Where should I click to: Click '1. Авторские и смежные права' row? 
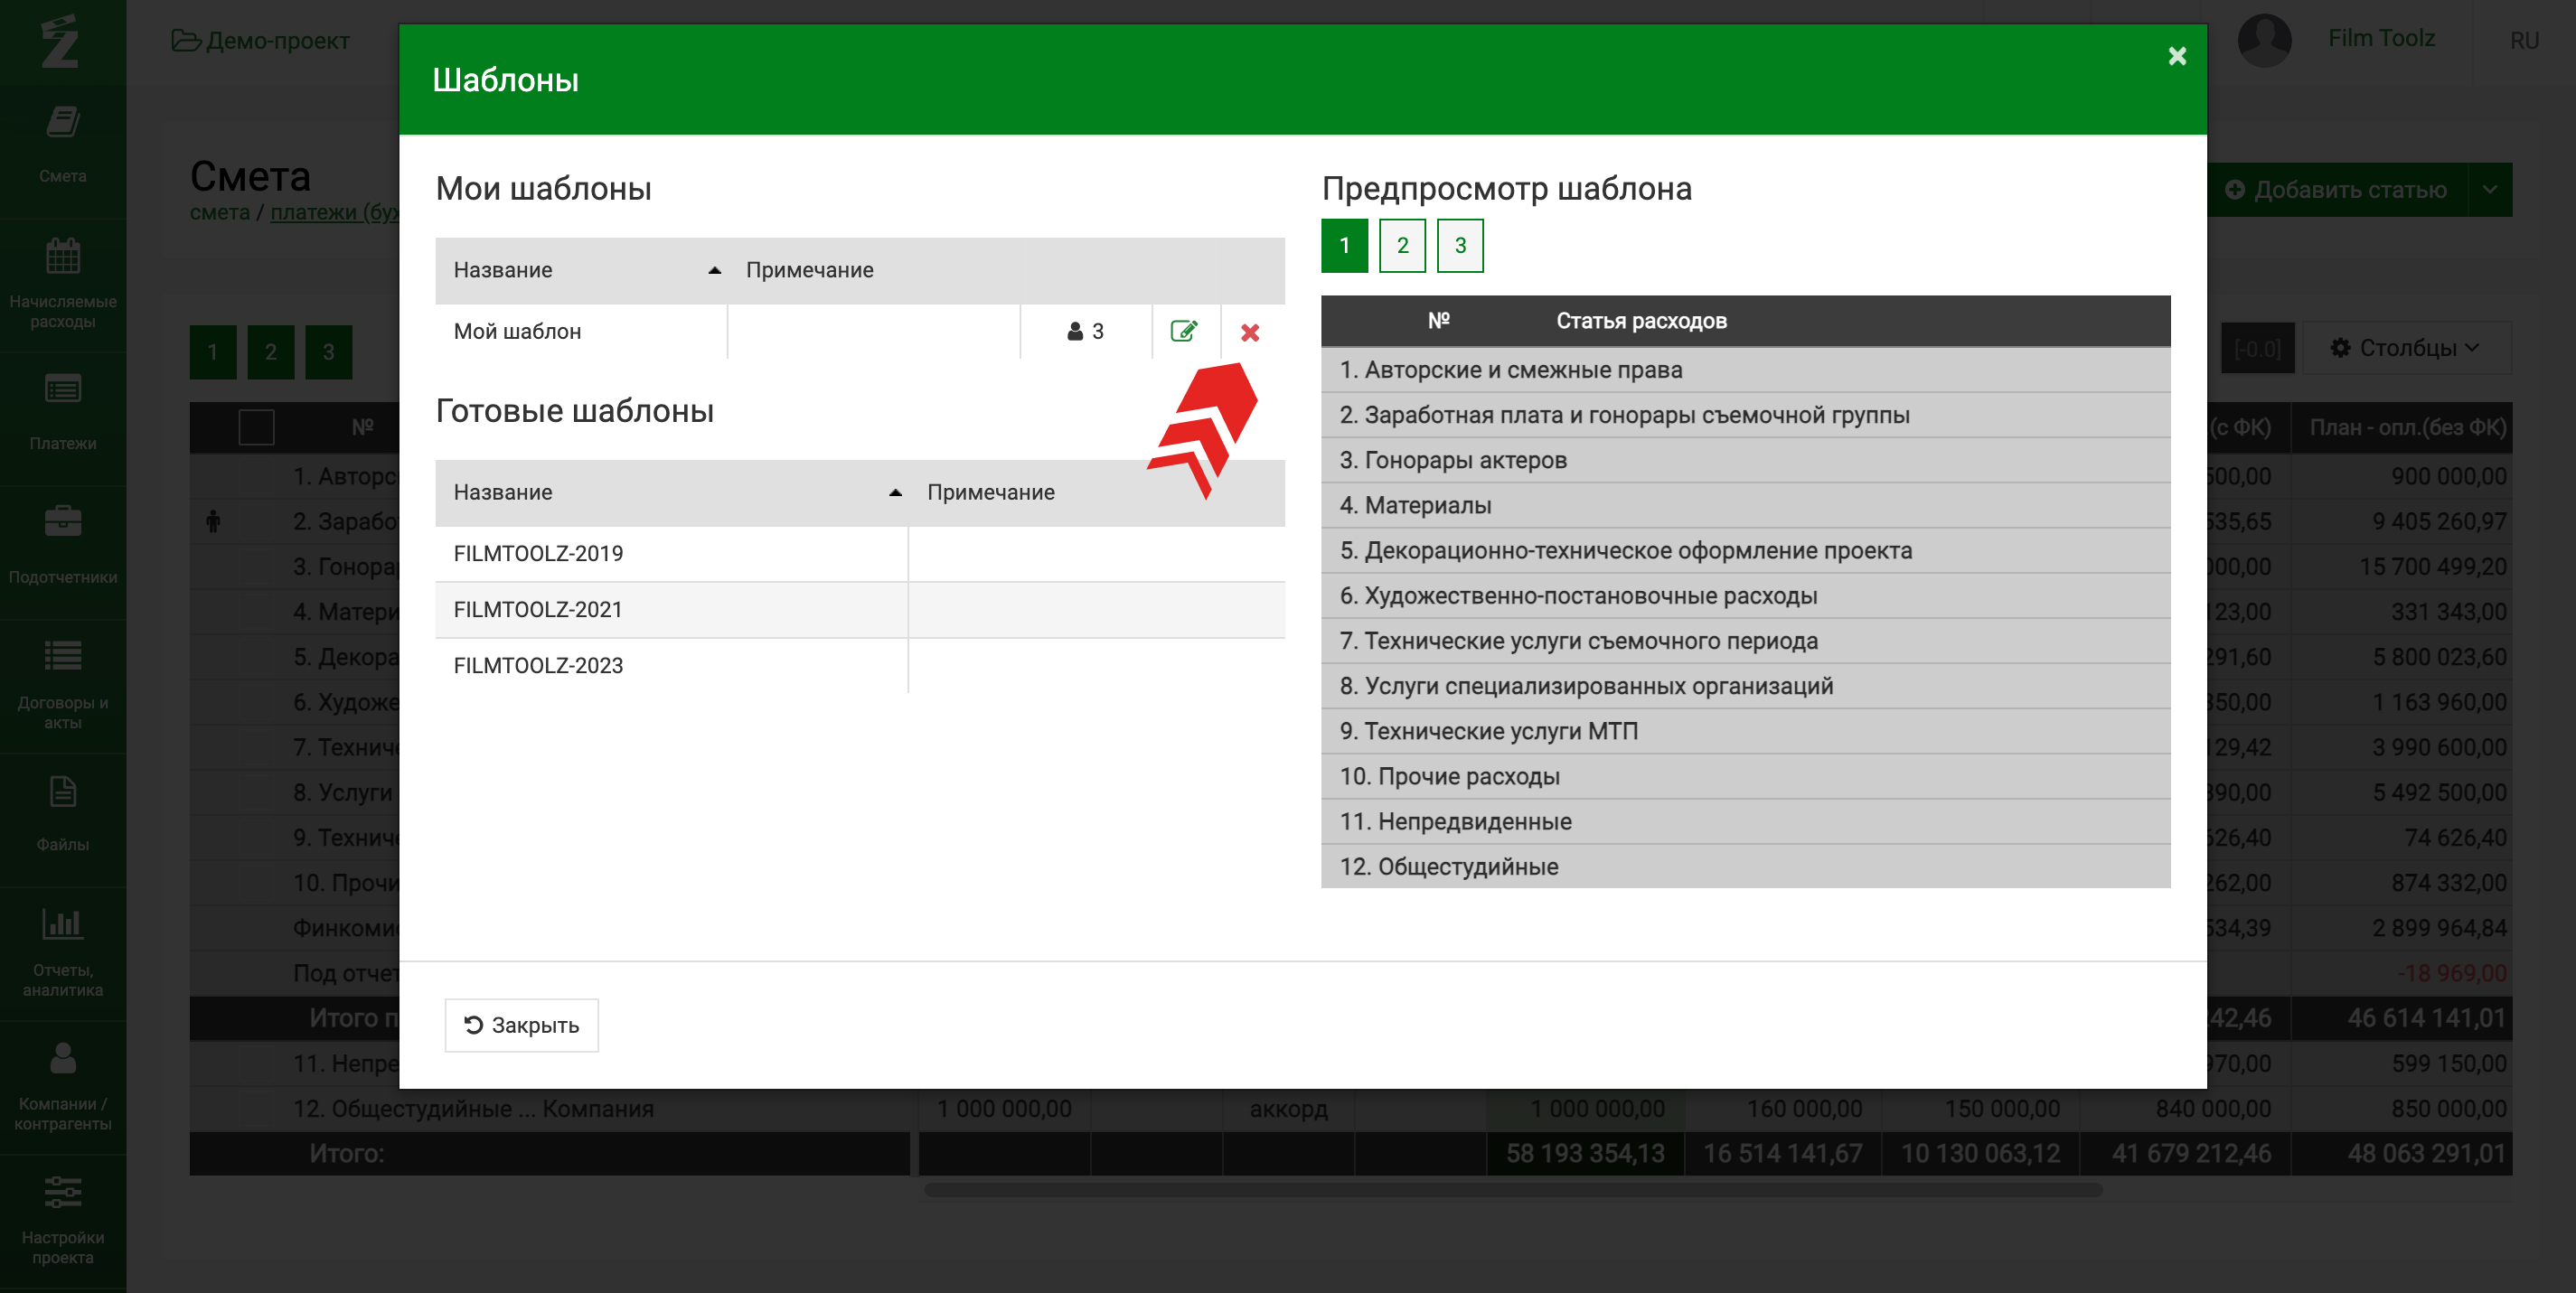click(1745, 369)
